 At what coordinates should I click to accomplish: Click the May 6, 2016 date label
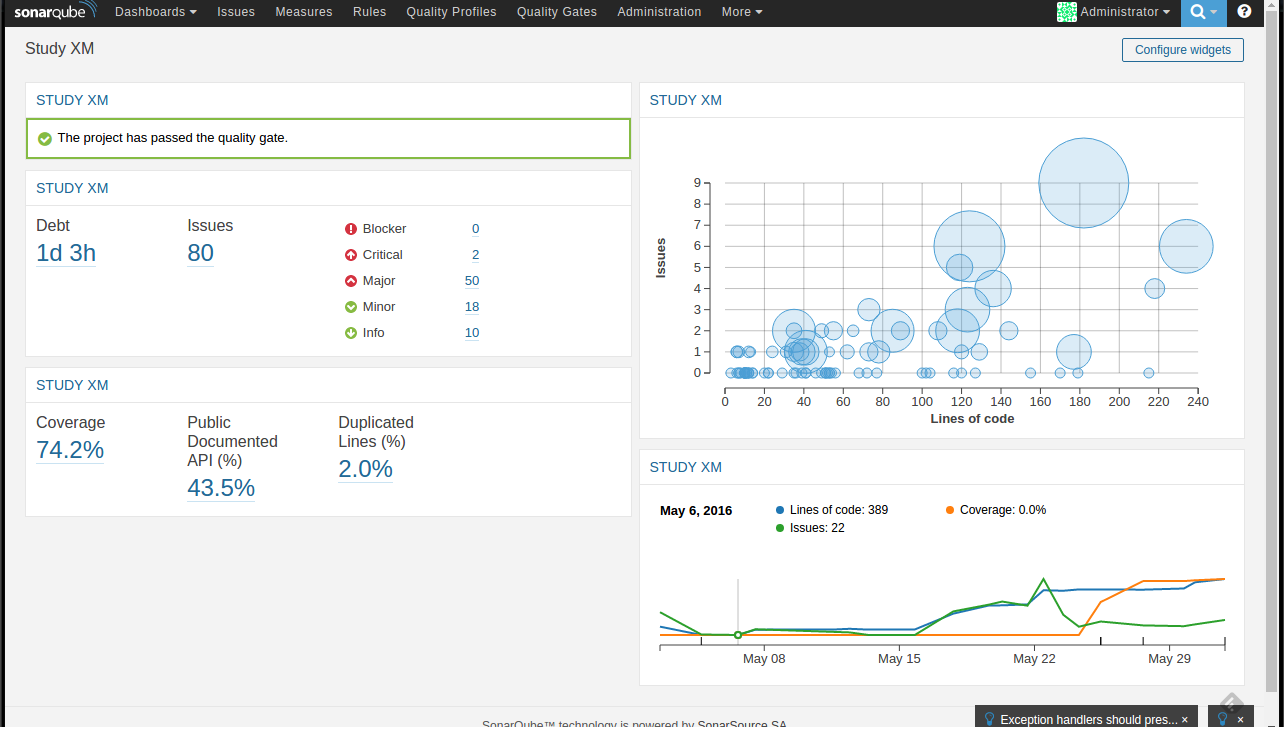[x=696, y=511]
